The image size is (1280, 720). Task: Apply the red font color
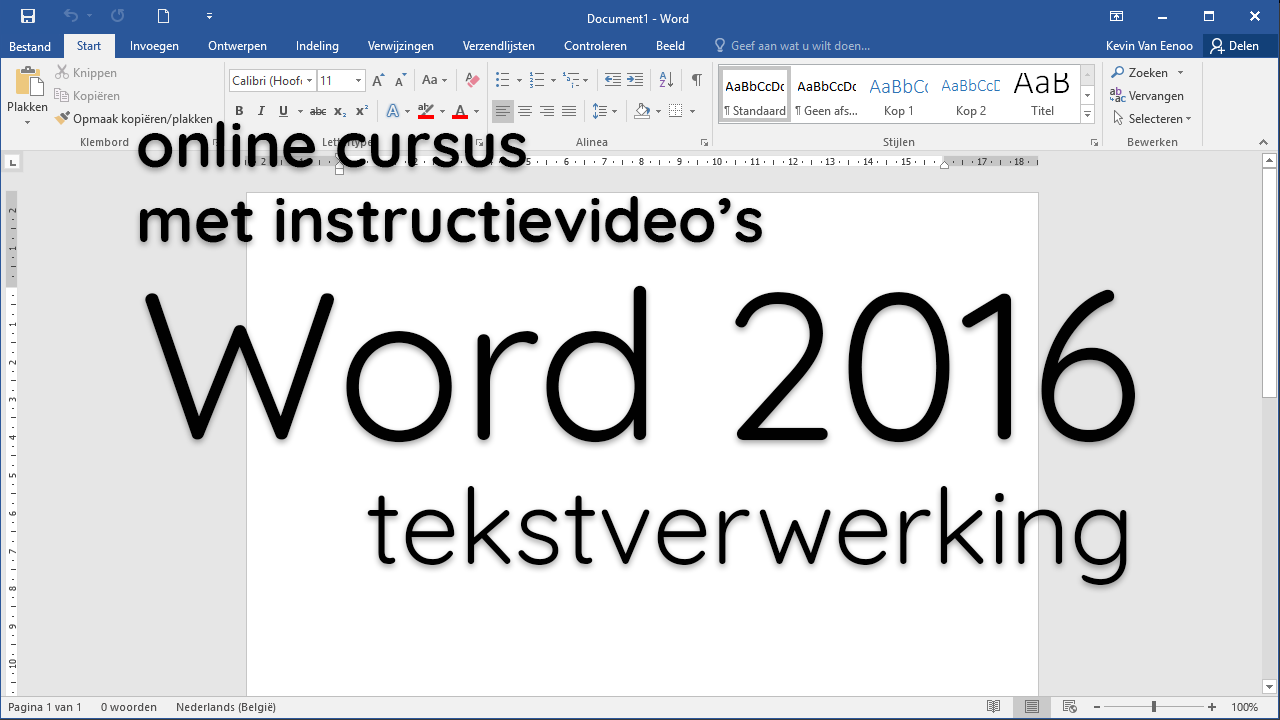pos(460,111)
